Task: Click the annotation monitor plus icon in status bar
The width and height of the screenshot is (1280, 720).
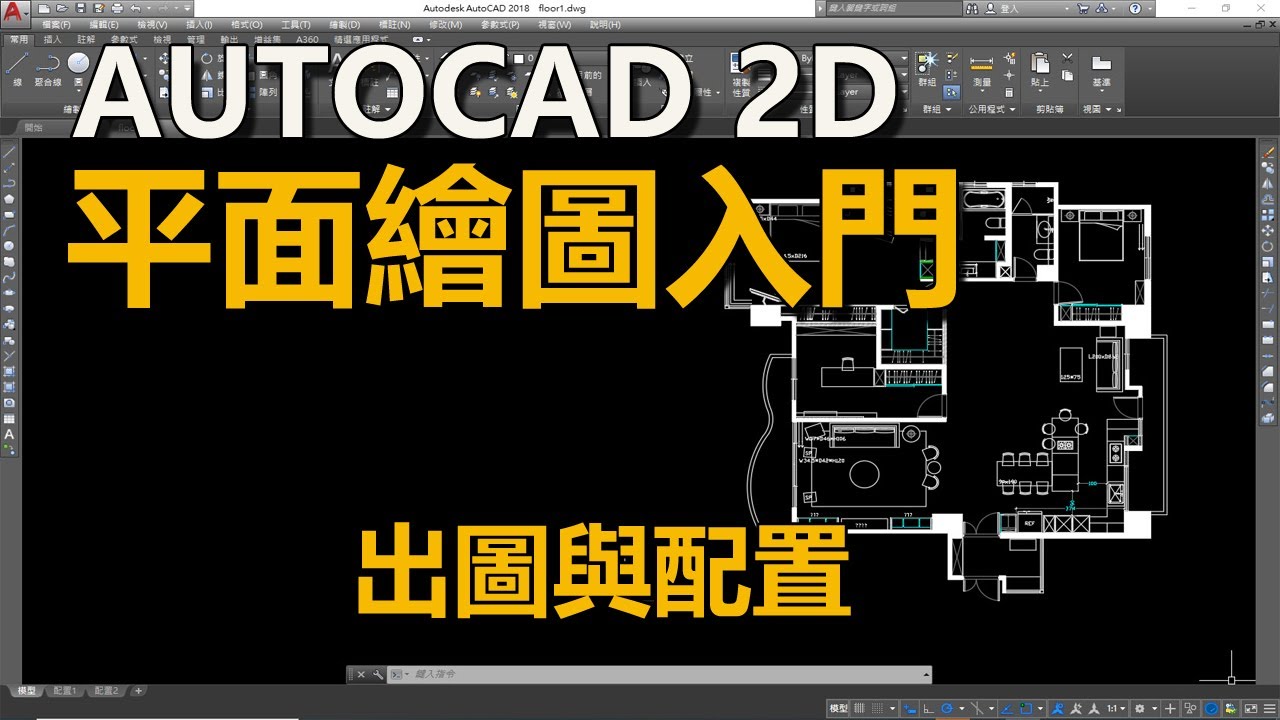Action: 1170,707
